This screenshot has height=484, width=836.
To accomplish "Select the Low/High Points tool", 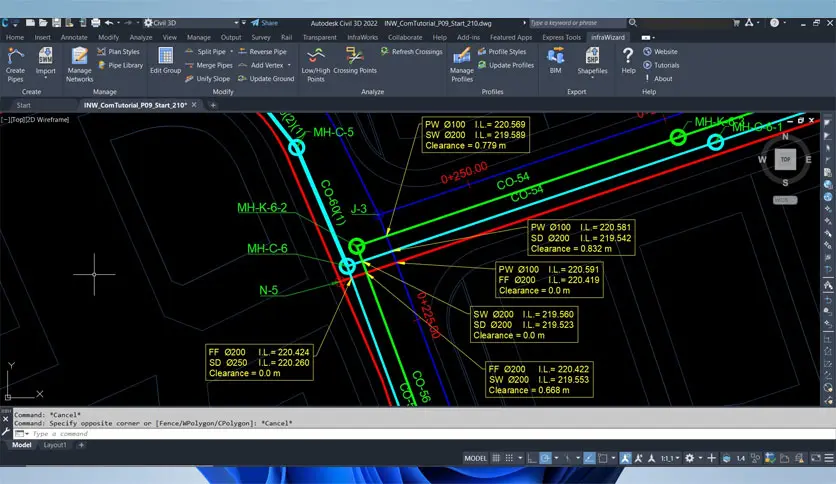I will (316, 64).
